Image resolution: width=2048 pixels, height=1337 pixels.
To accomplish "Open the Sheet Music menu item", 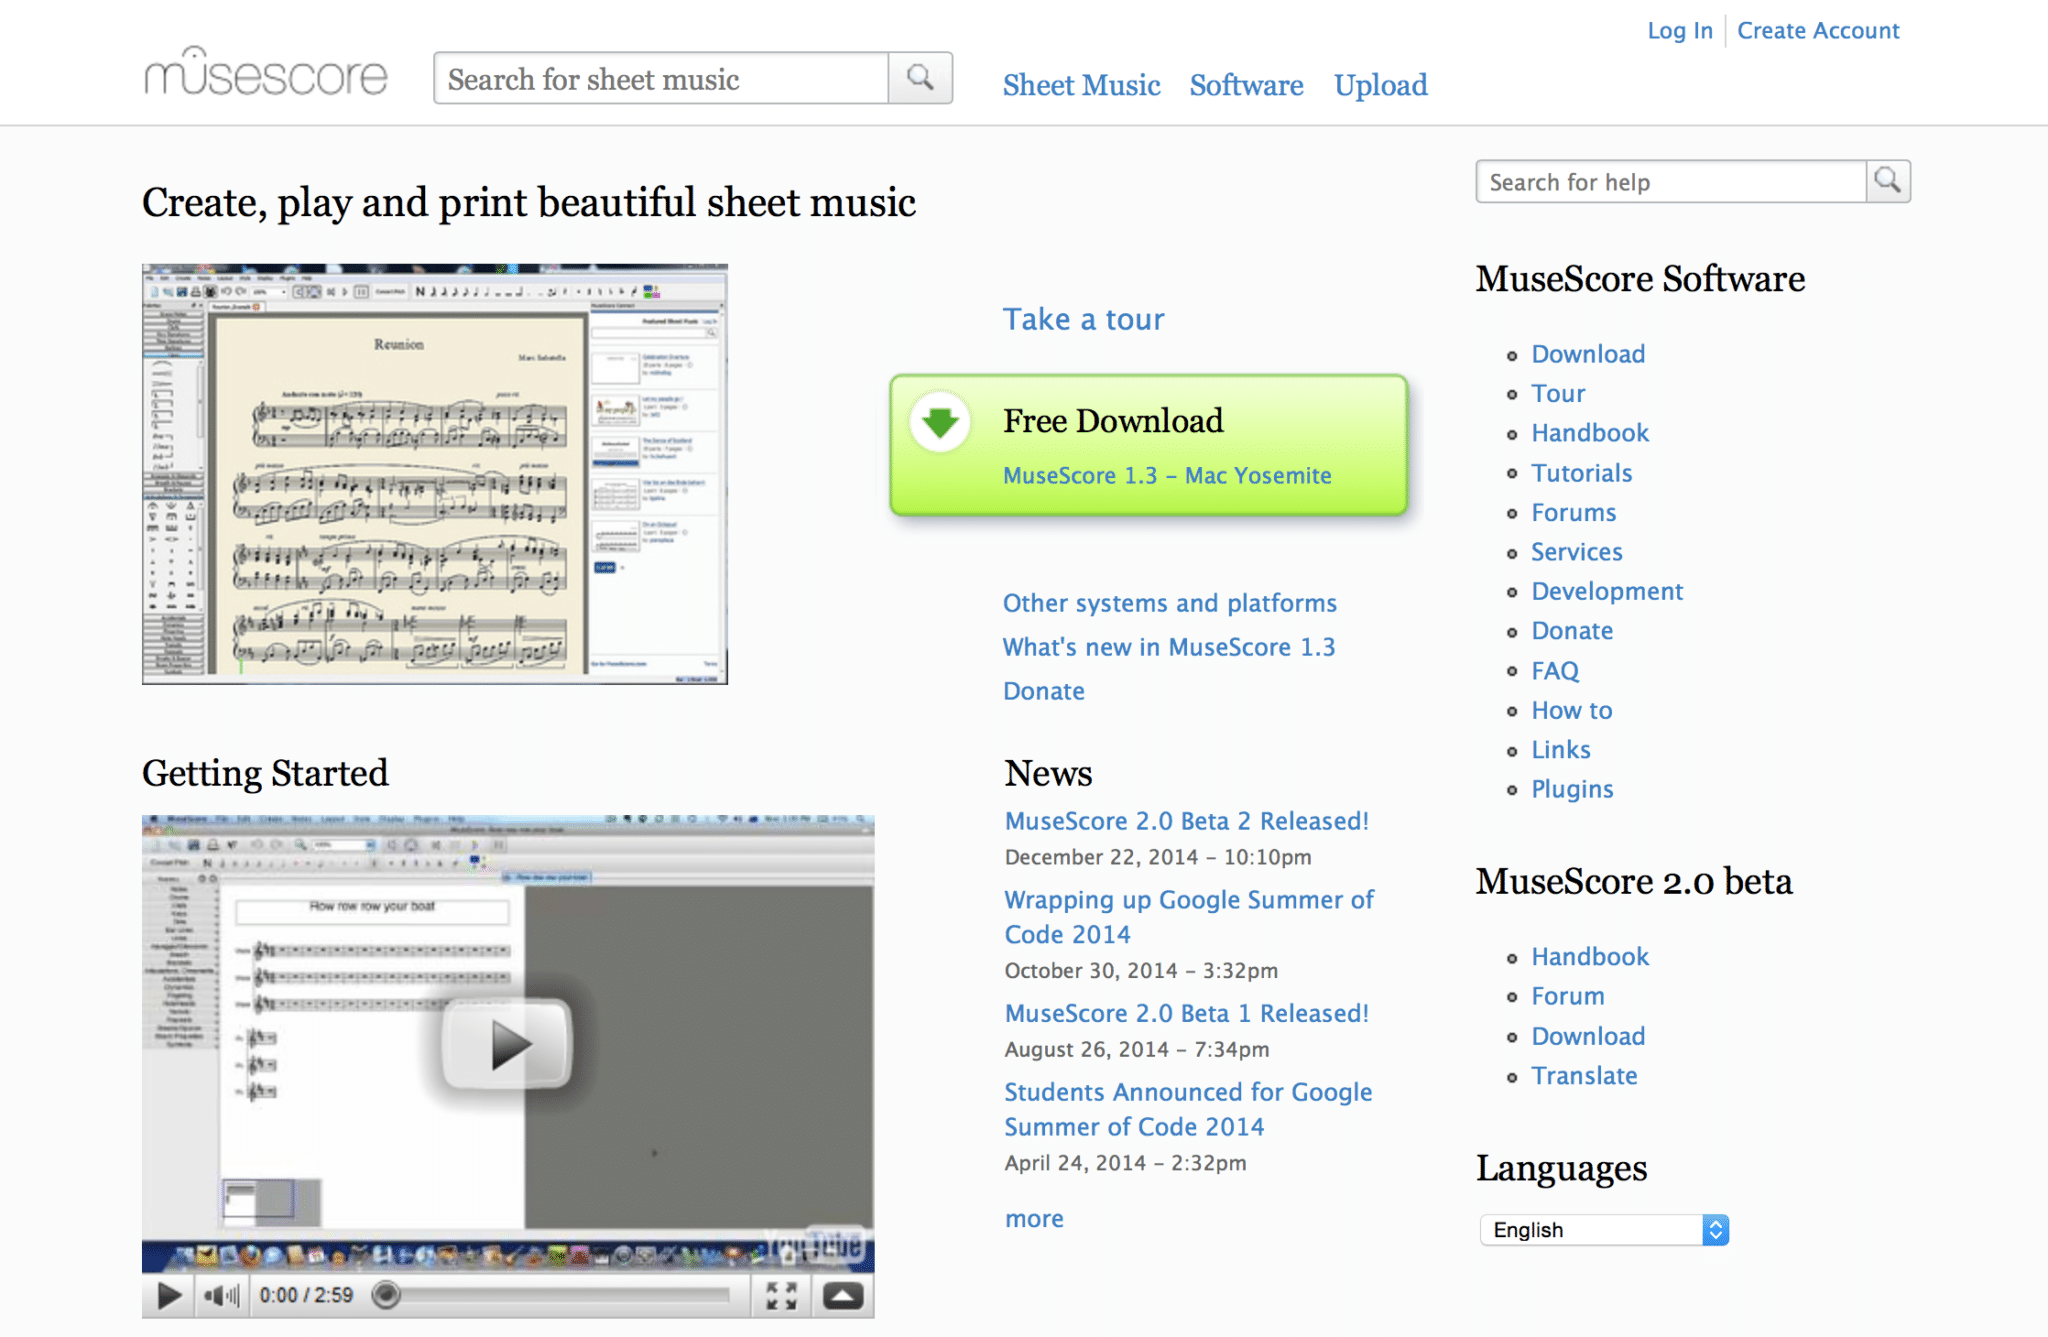I will click(x=1082, y=85).
